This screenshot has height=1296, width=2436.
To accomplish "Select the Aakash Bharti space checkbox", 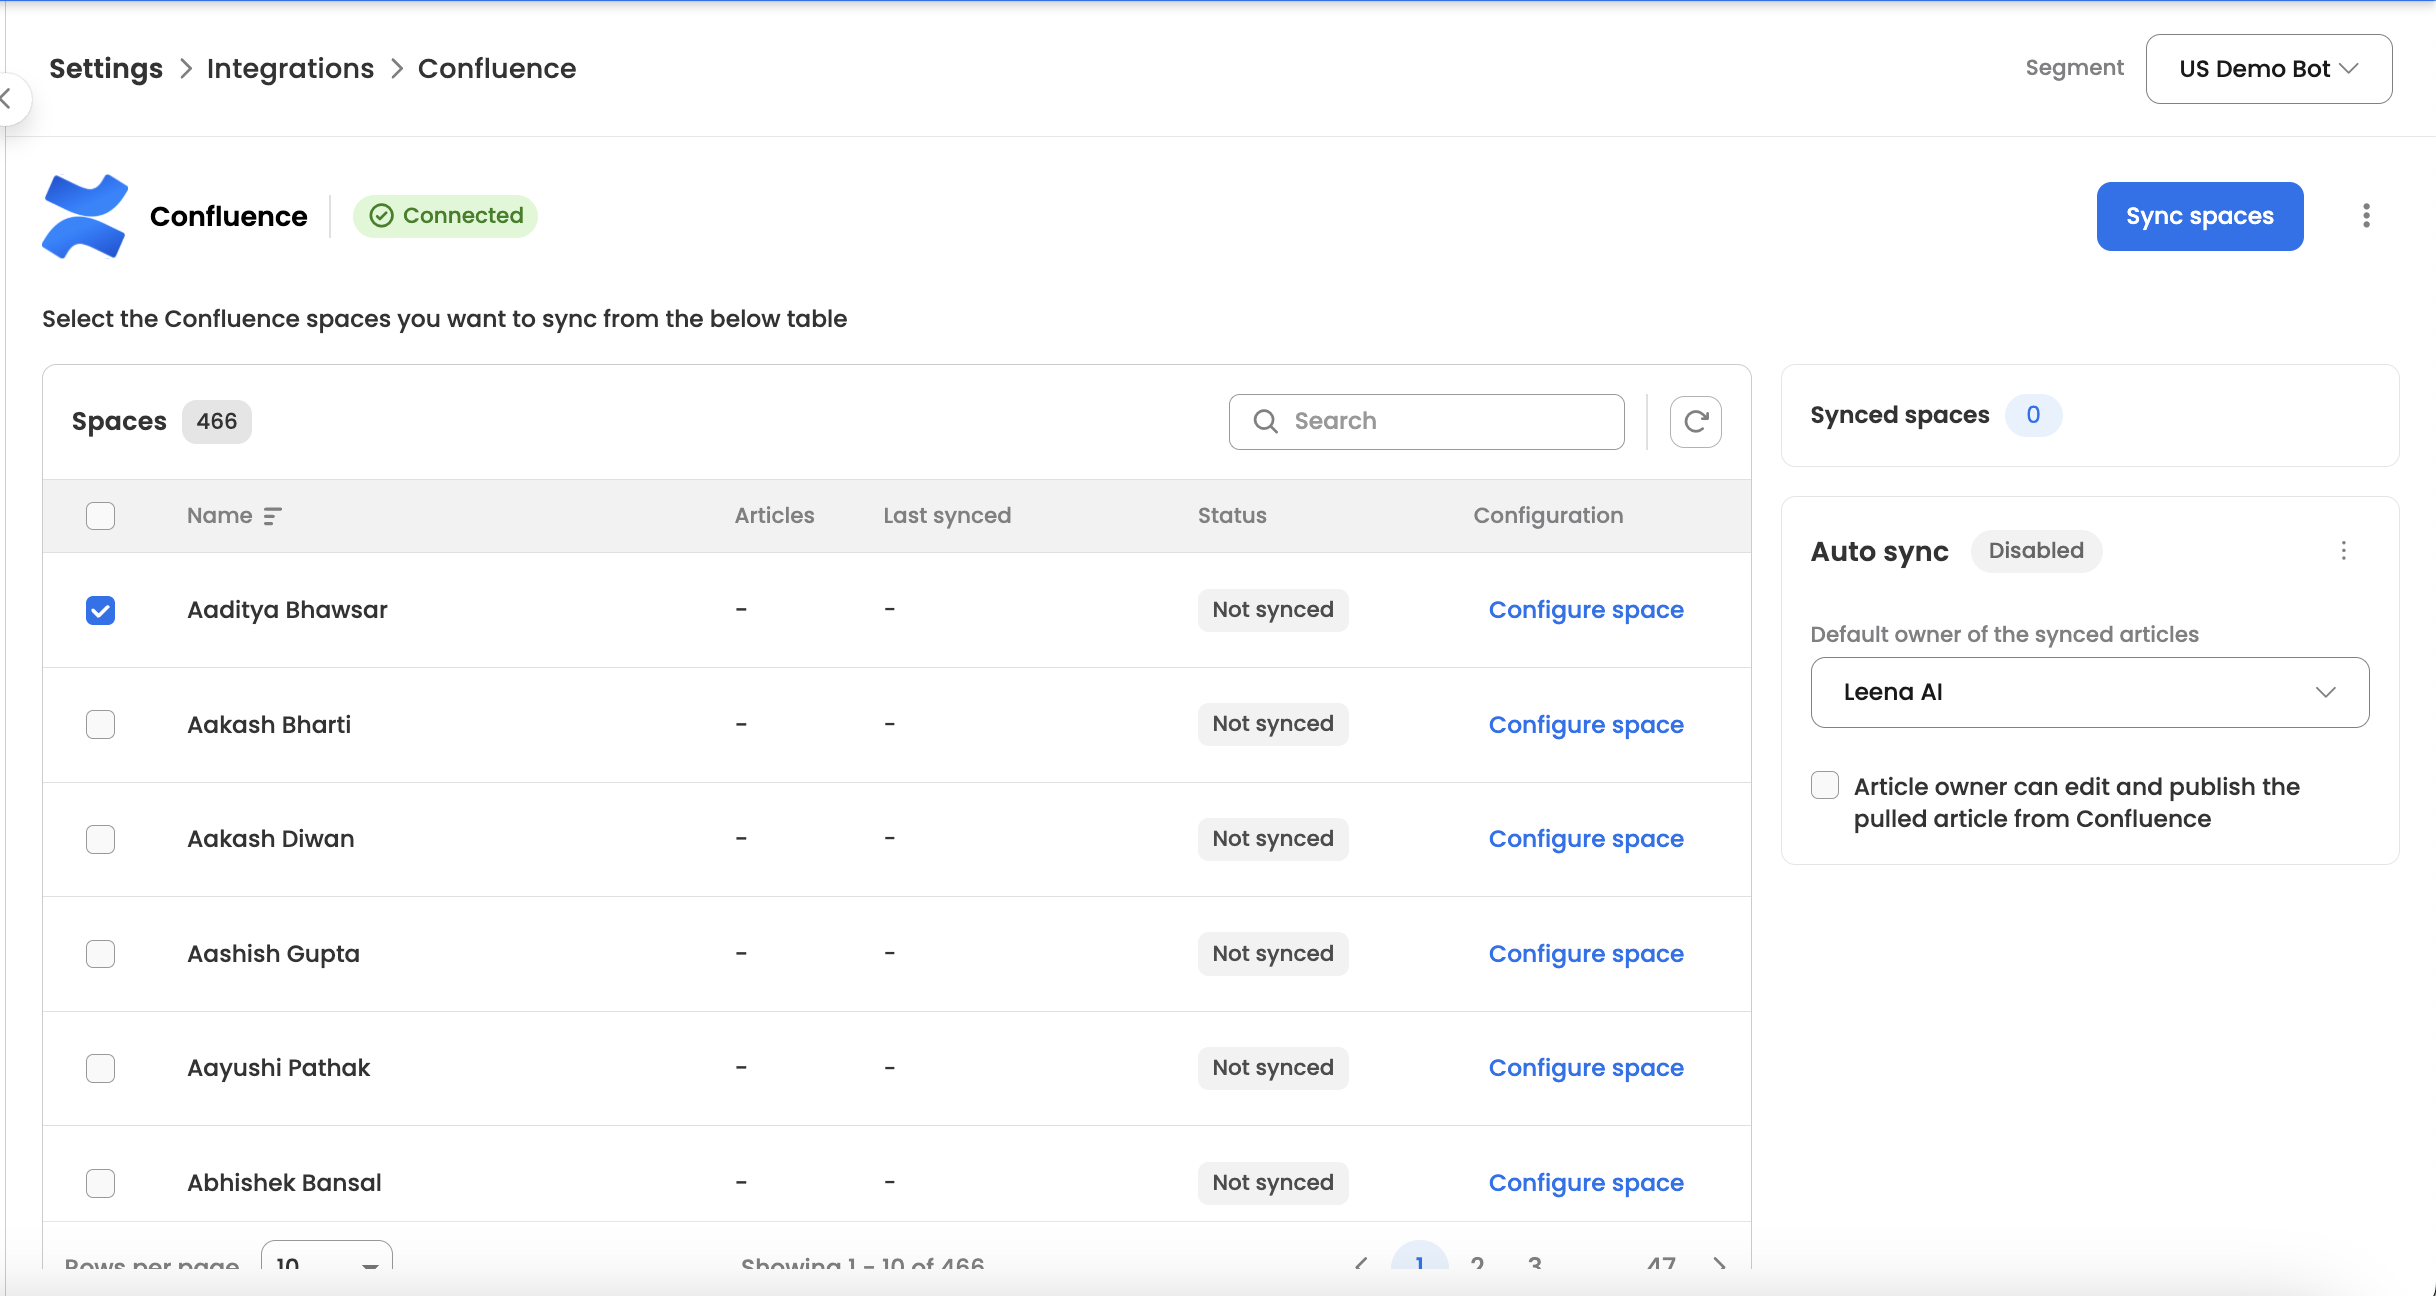I will point(100,724).
